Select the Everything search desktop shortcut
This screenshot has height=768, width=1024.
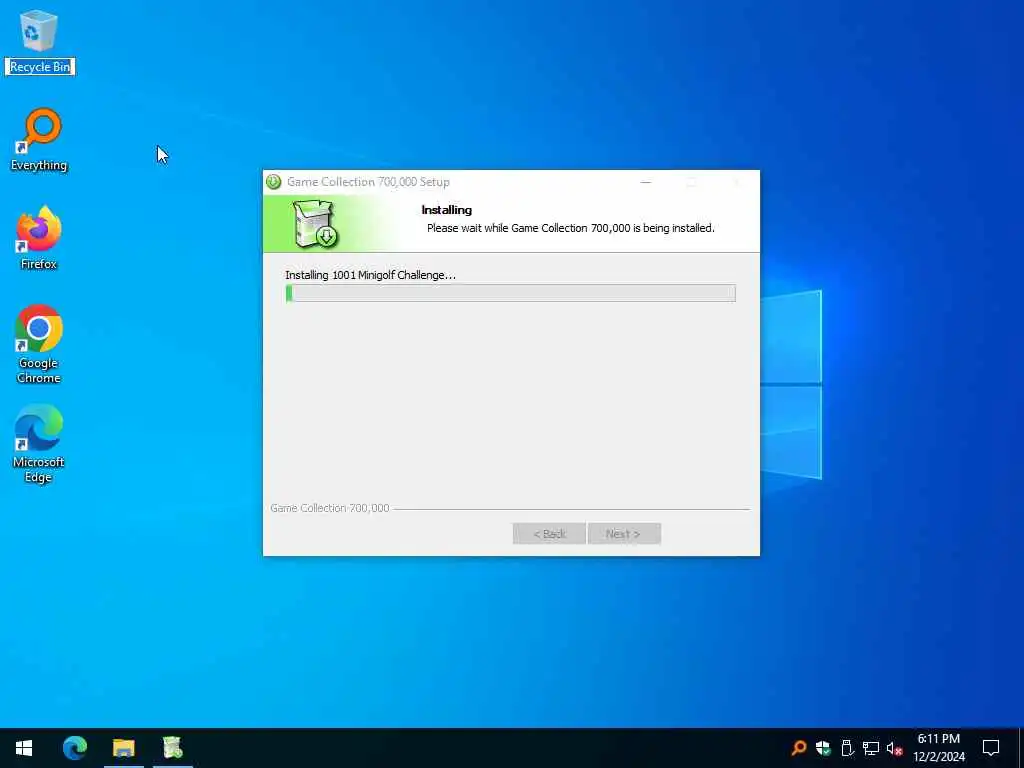pos(39,140)
